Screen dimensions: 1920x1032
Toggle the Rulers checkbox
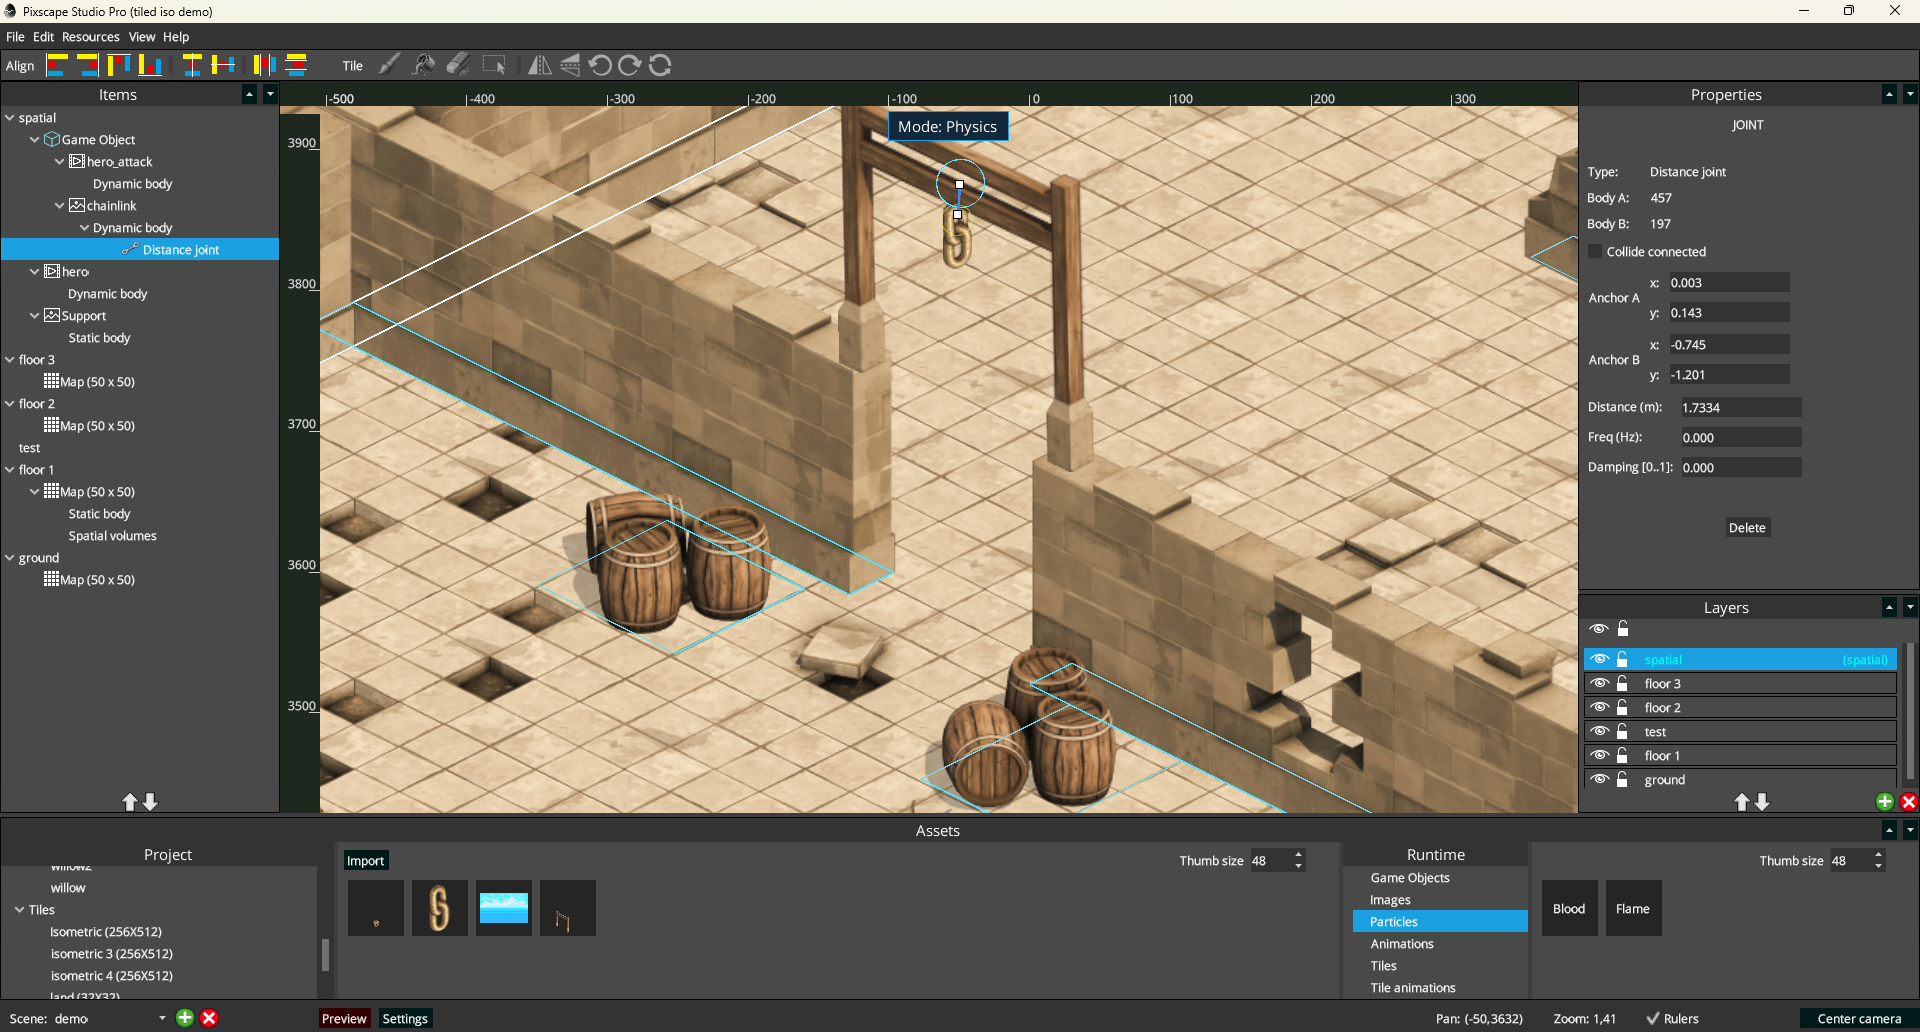pos(1653,1019)
